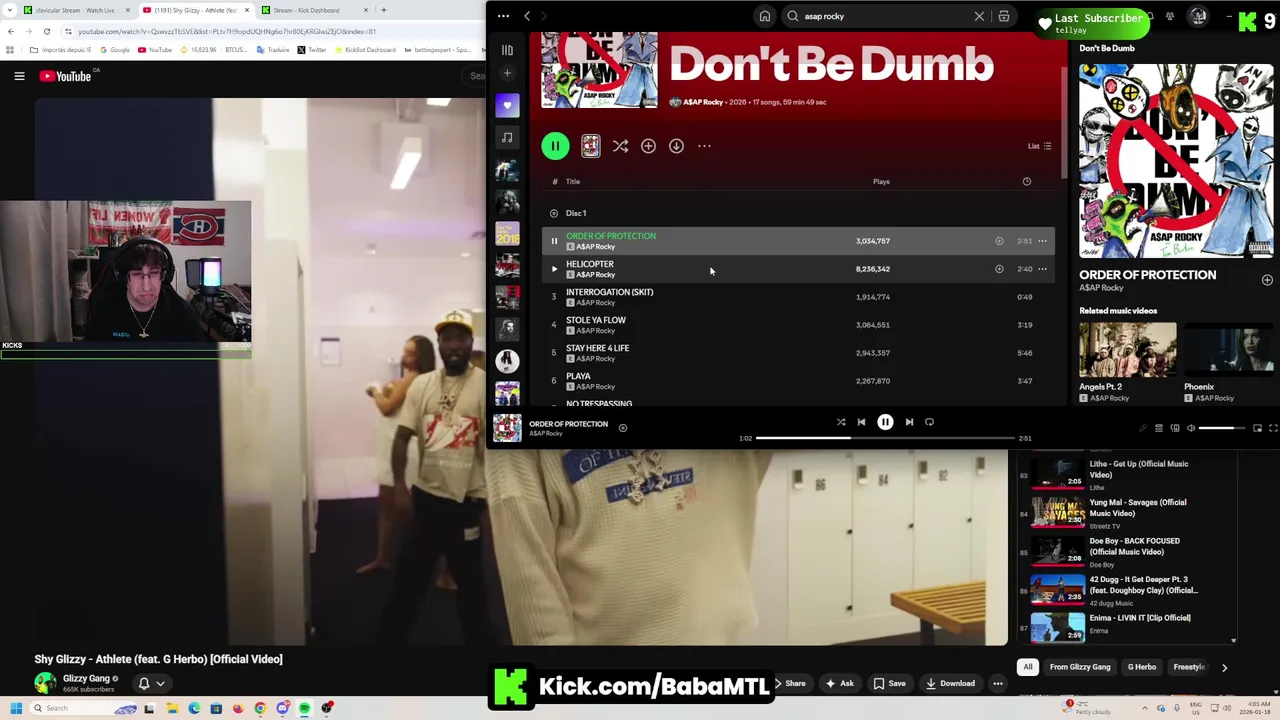Skip to next track in player
Viewport: 1280px width, 720px height.
(x=909, y=422)
